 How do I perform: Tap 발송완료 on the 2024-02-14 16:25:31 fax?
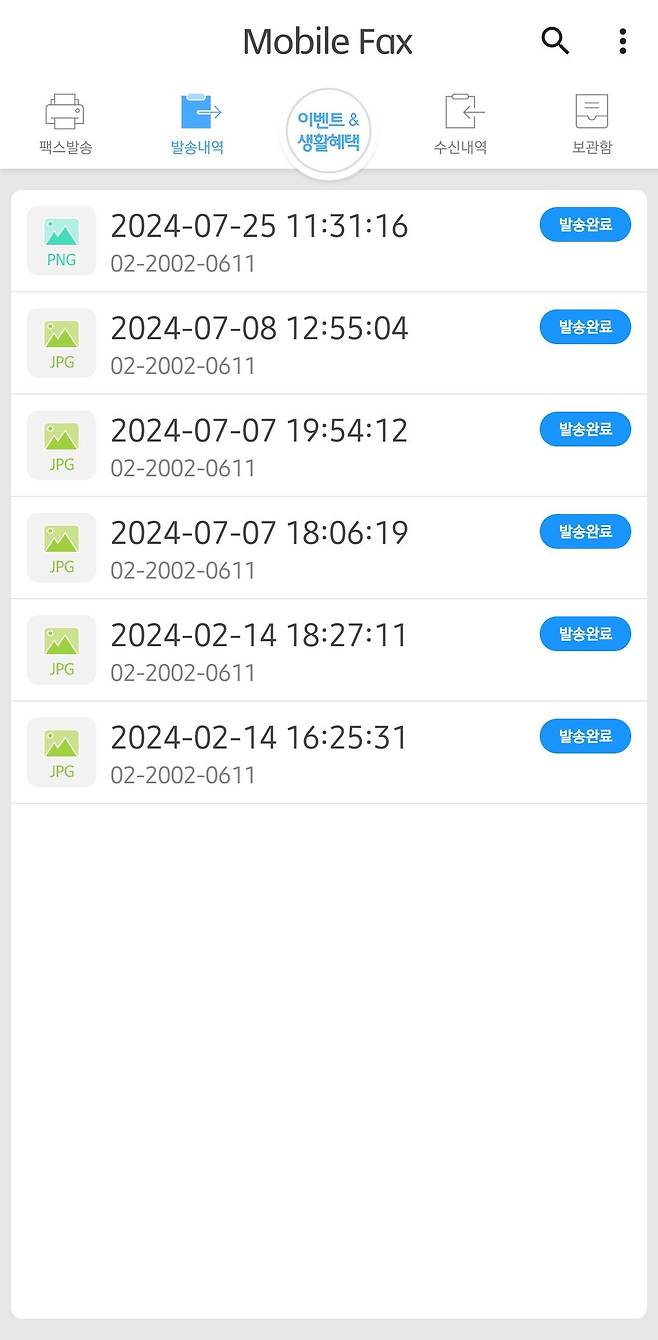(x=585, y=736)
